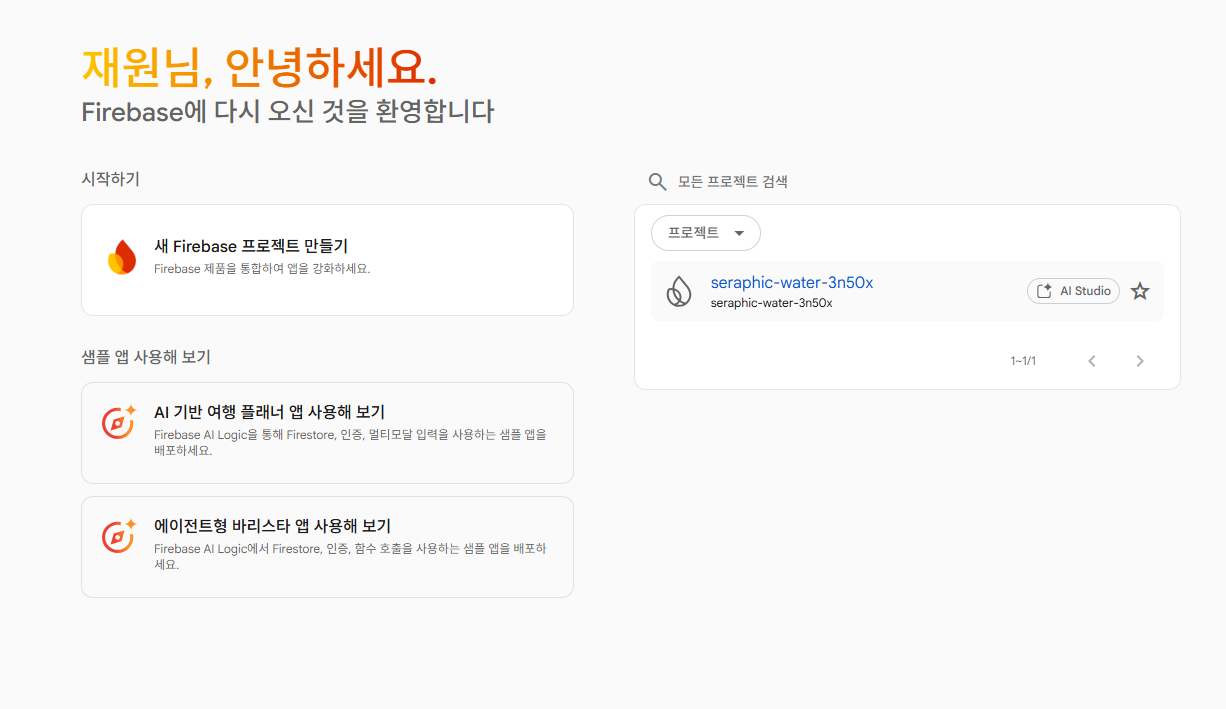The height and width of the screenshot is (709, 1226).
Task: Star the seraphic-water-3n50x project
Action: pyautogui.click(x=1140, y=291)
